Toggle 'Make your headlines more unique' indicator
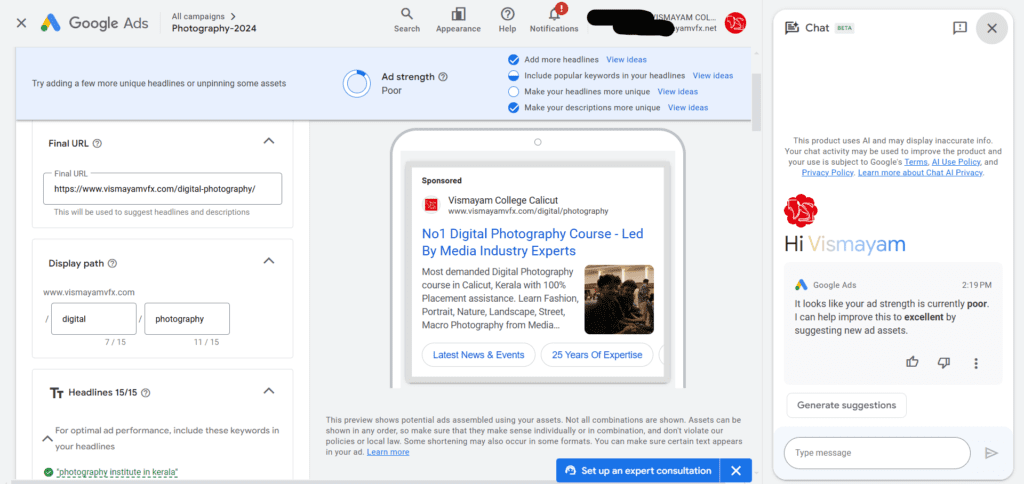This screenshot has width=1024, height=484. pyautogui.click(x=513, y=91)
